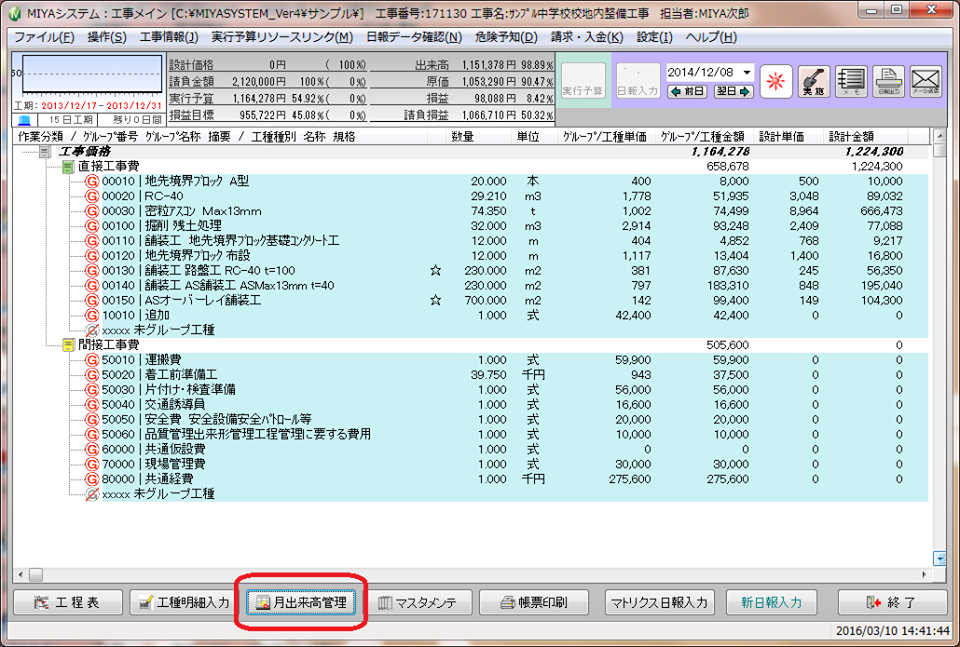
Task: Click the 工程表 button
Action: [x=68, y=602]
